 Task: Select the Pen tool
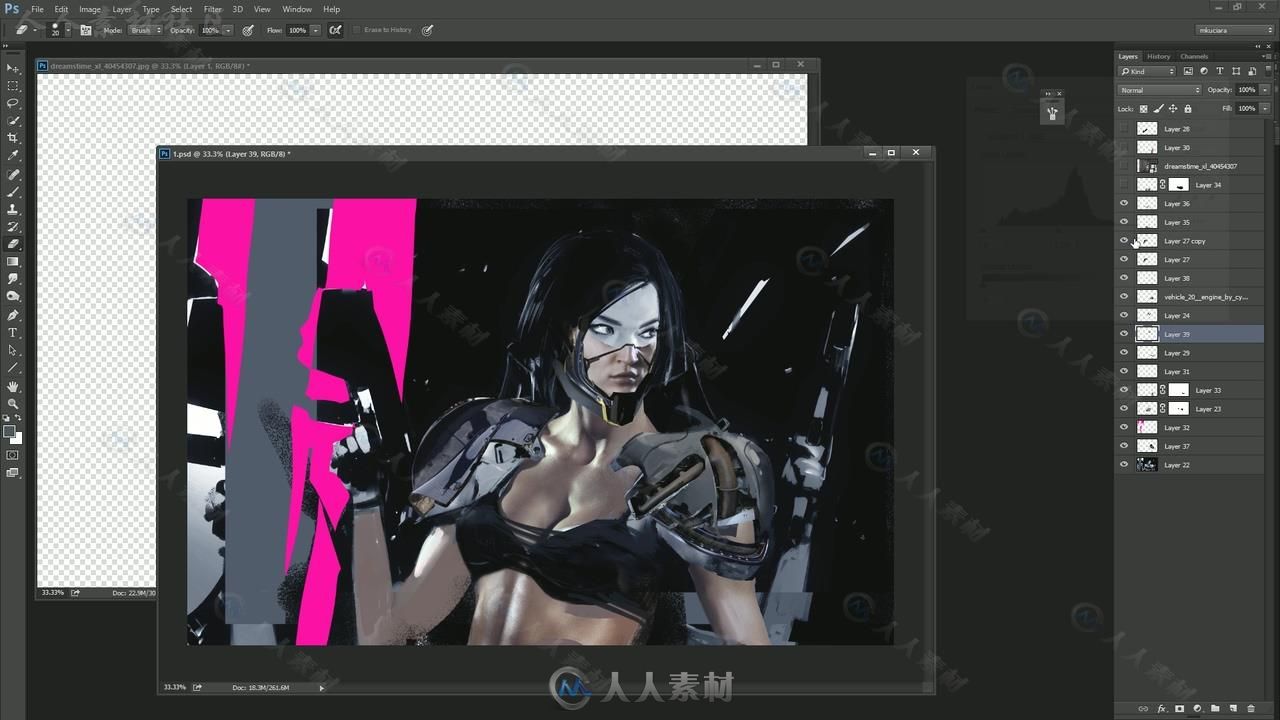13,315
